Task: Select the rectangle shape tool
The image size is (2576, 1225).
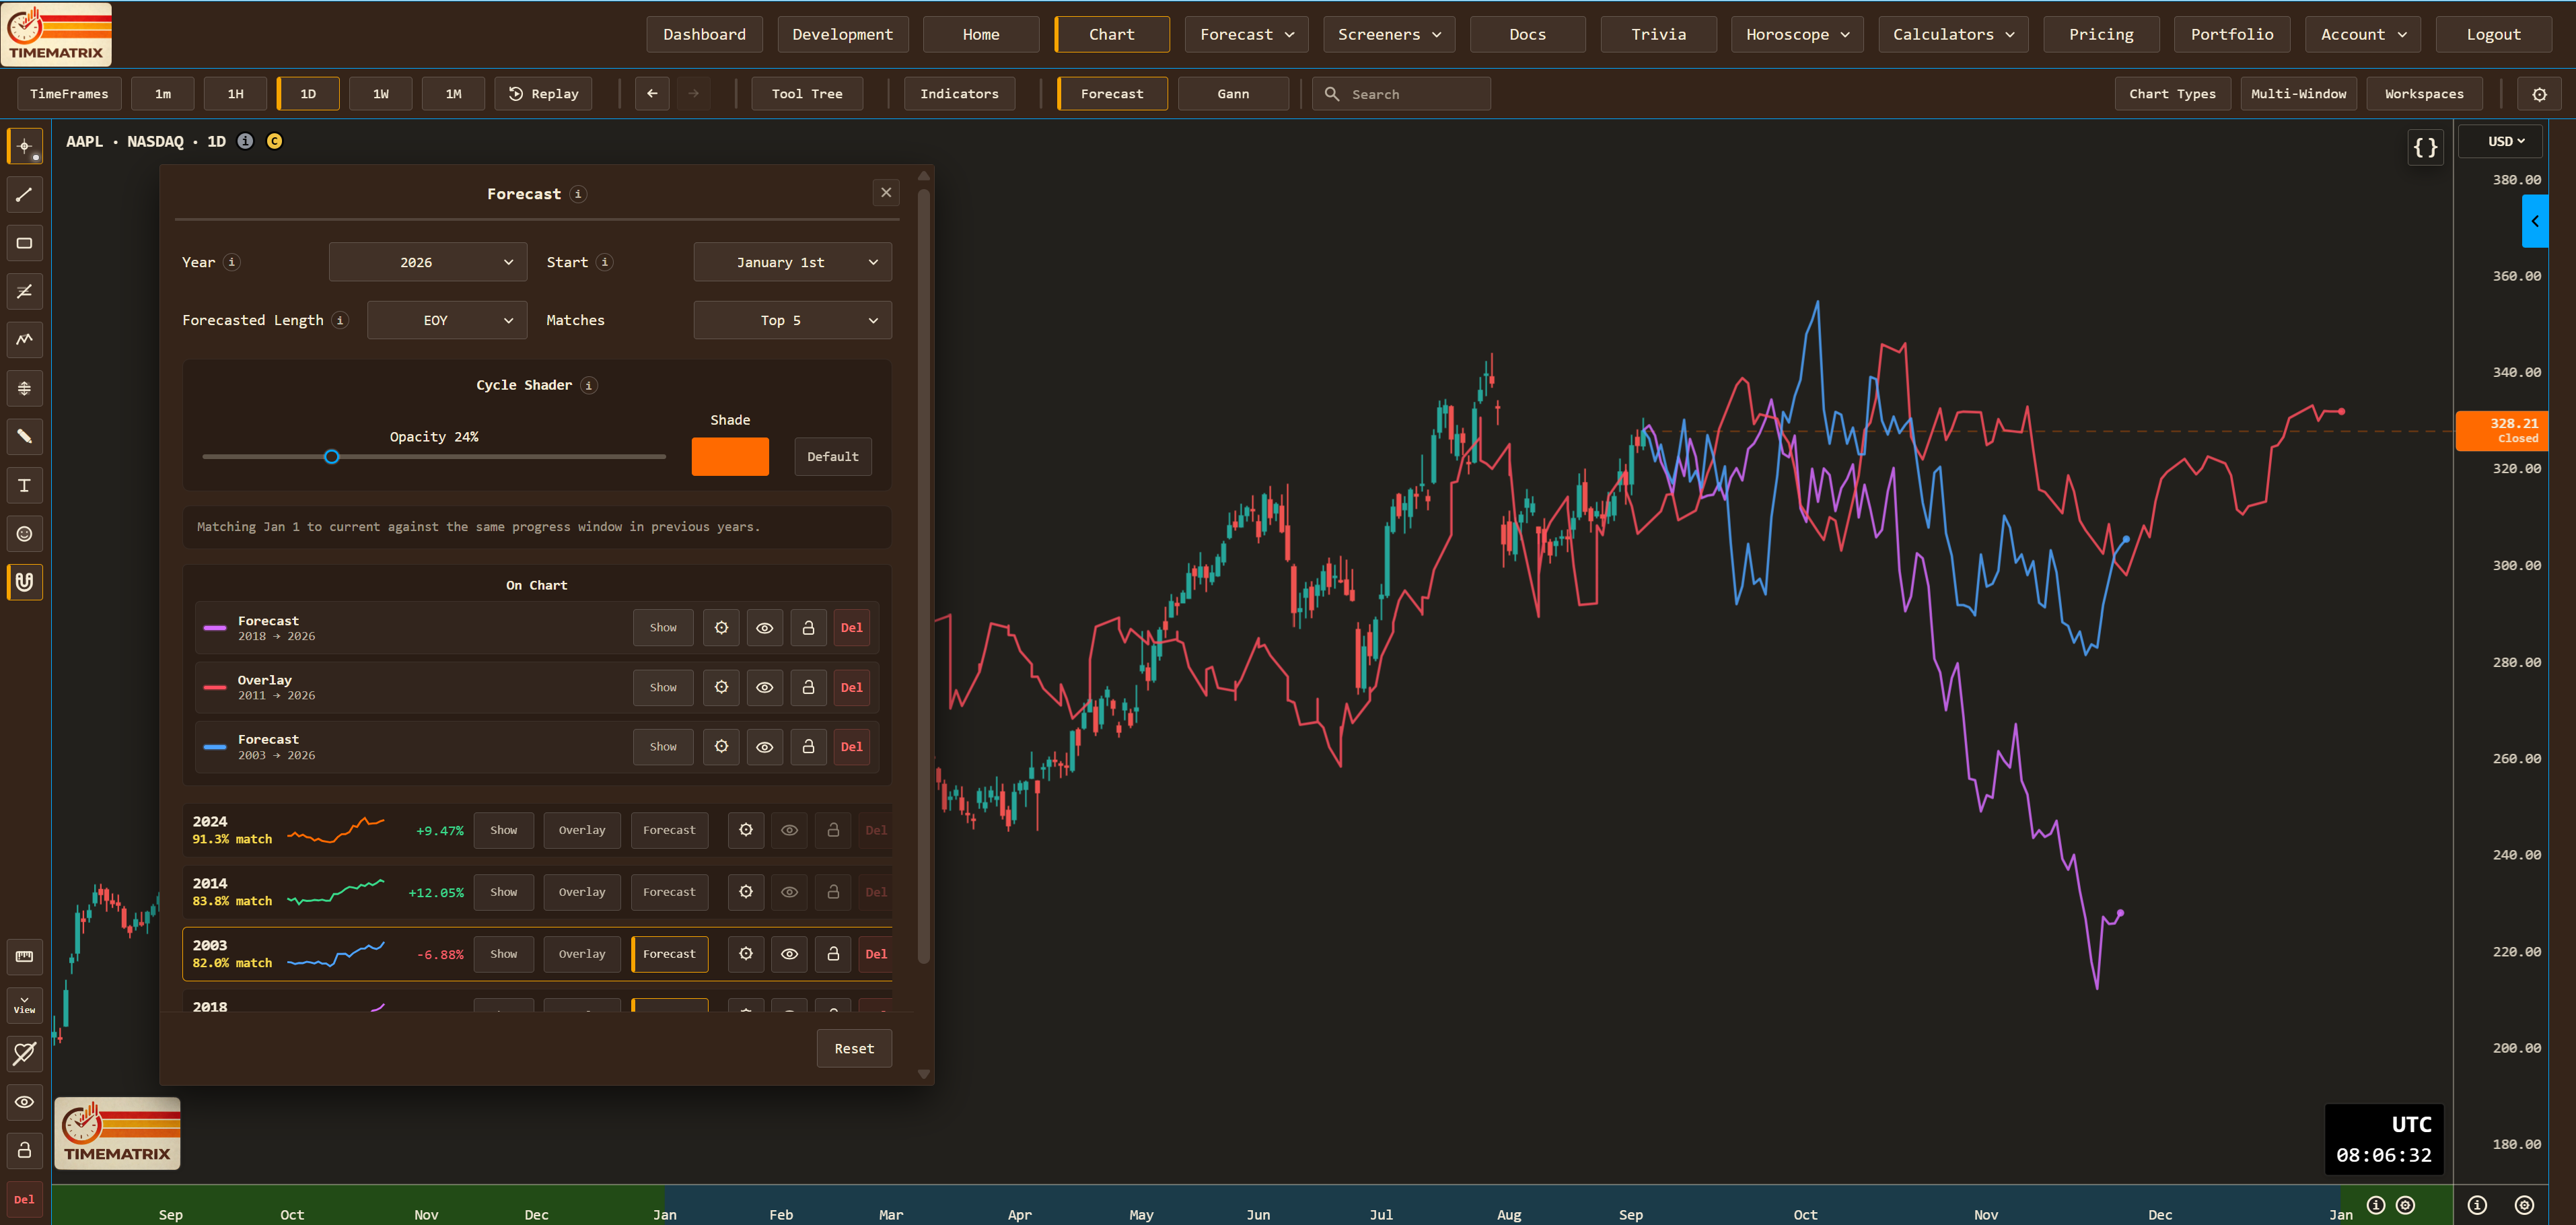Action: pos(25,243)
